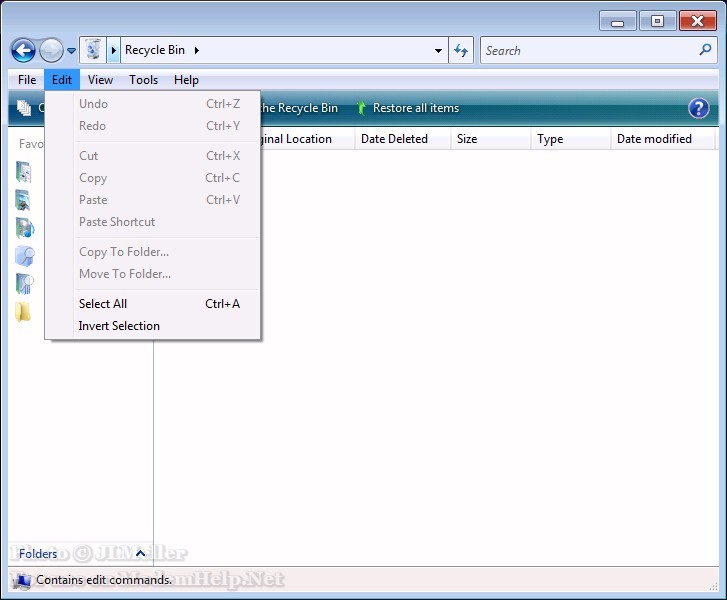The width and height of the screenshot is (727, 600).
Task: Open the Tools menu
Action: [x=143, y=80]
